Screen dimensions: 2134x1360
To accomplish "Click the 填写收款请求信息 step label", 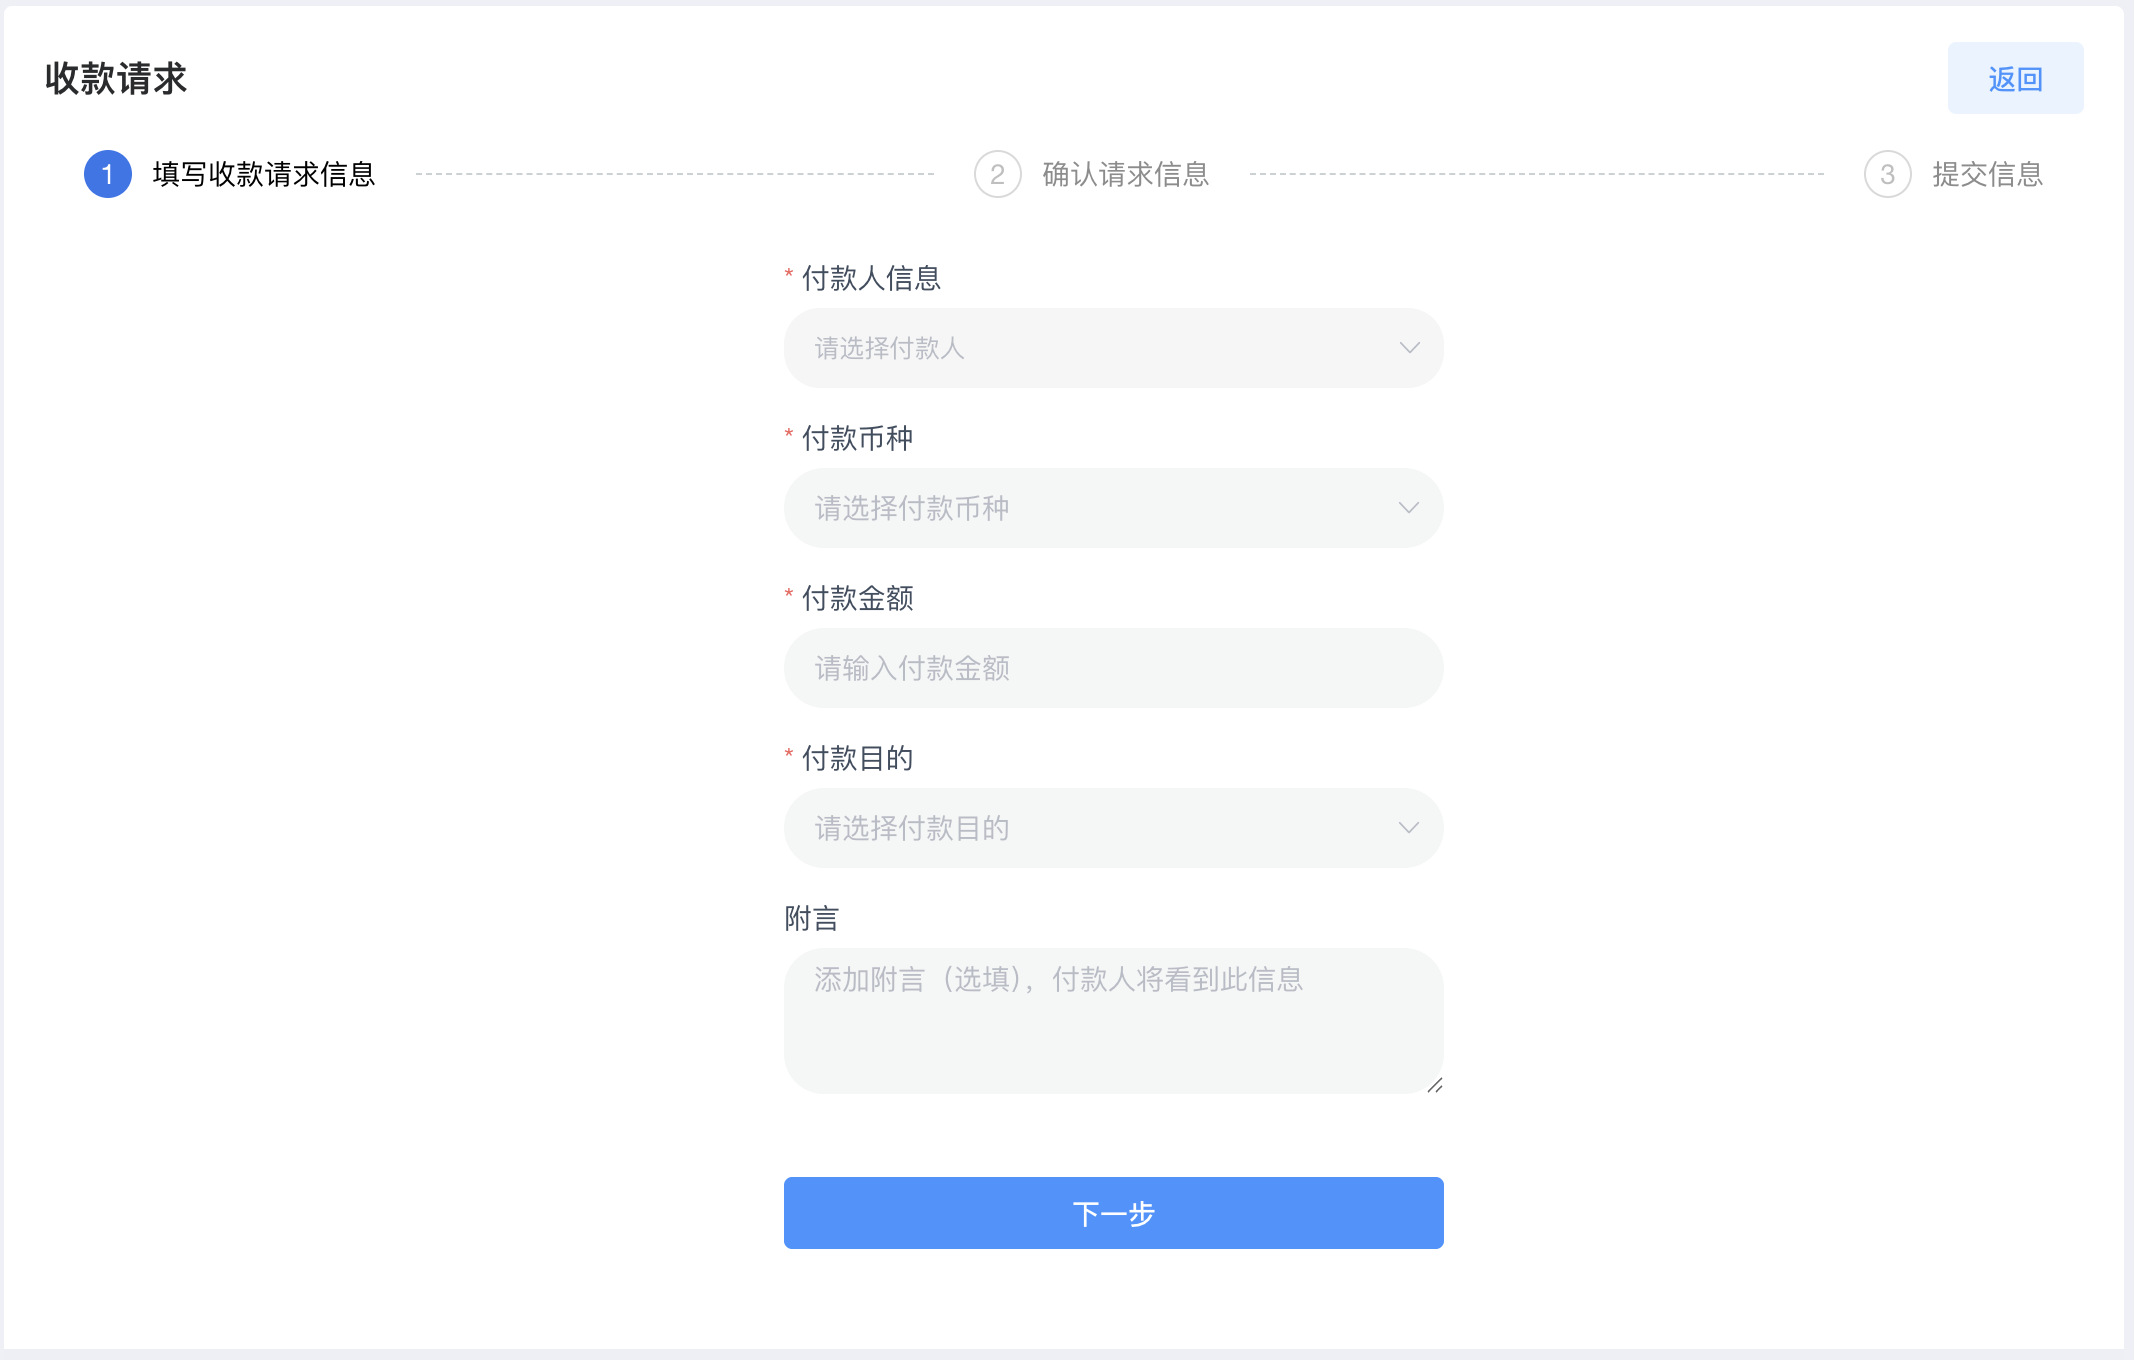I will (264, 174).
